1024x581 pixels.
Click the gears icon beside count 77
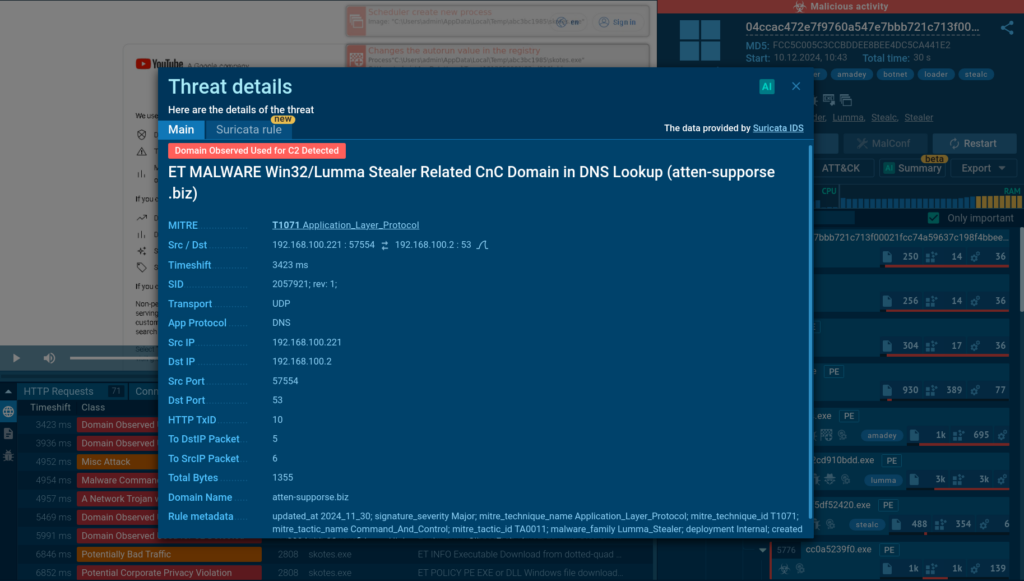point(975,390)
